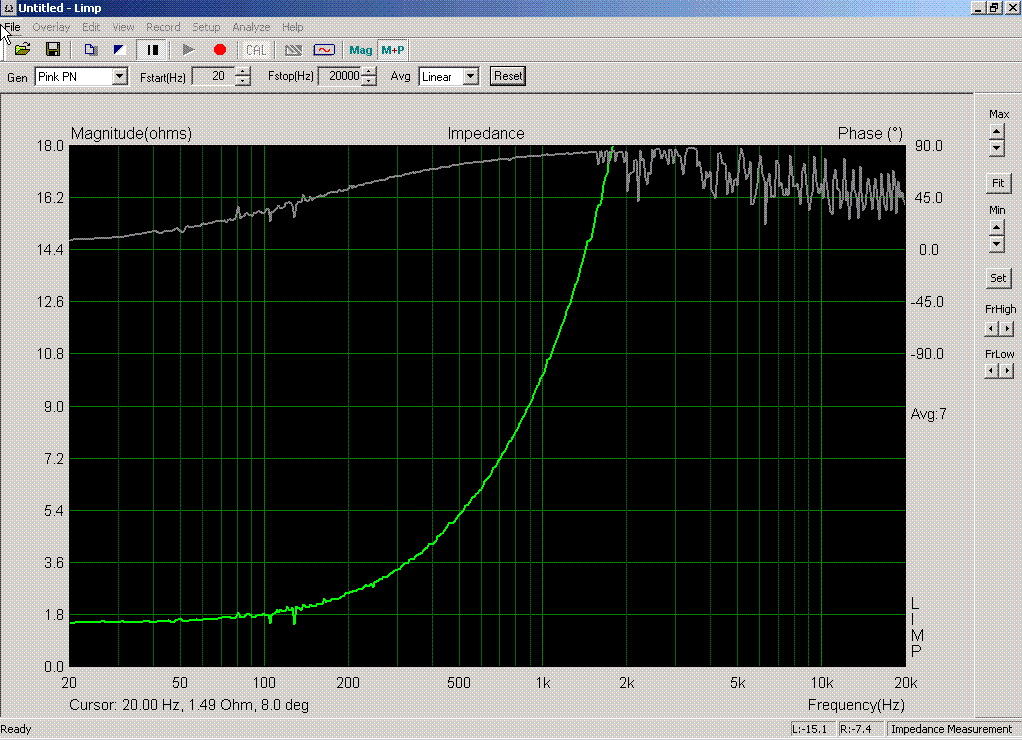Screen dimensions: 1022x740
Task: Click the Phase (°) axis label
Action: point(870,133)
